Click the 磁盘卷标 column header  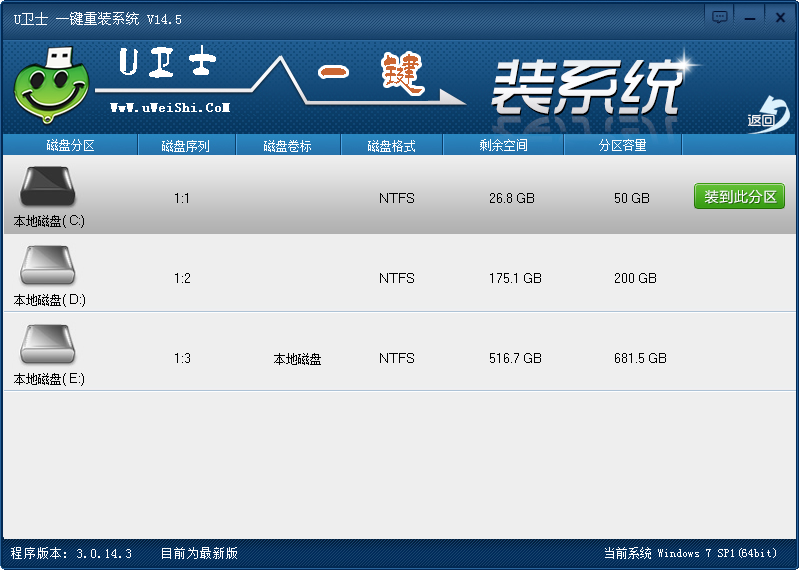pos(288,146)
